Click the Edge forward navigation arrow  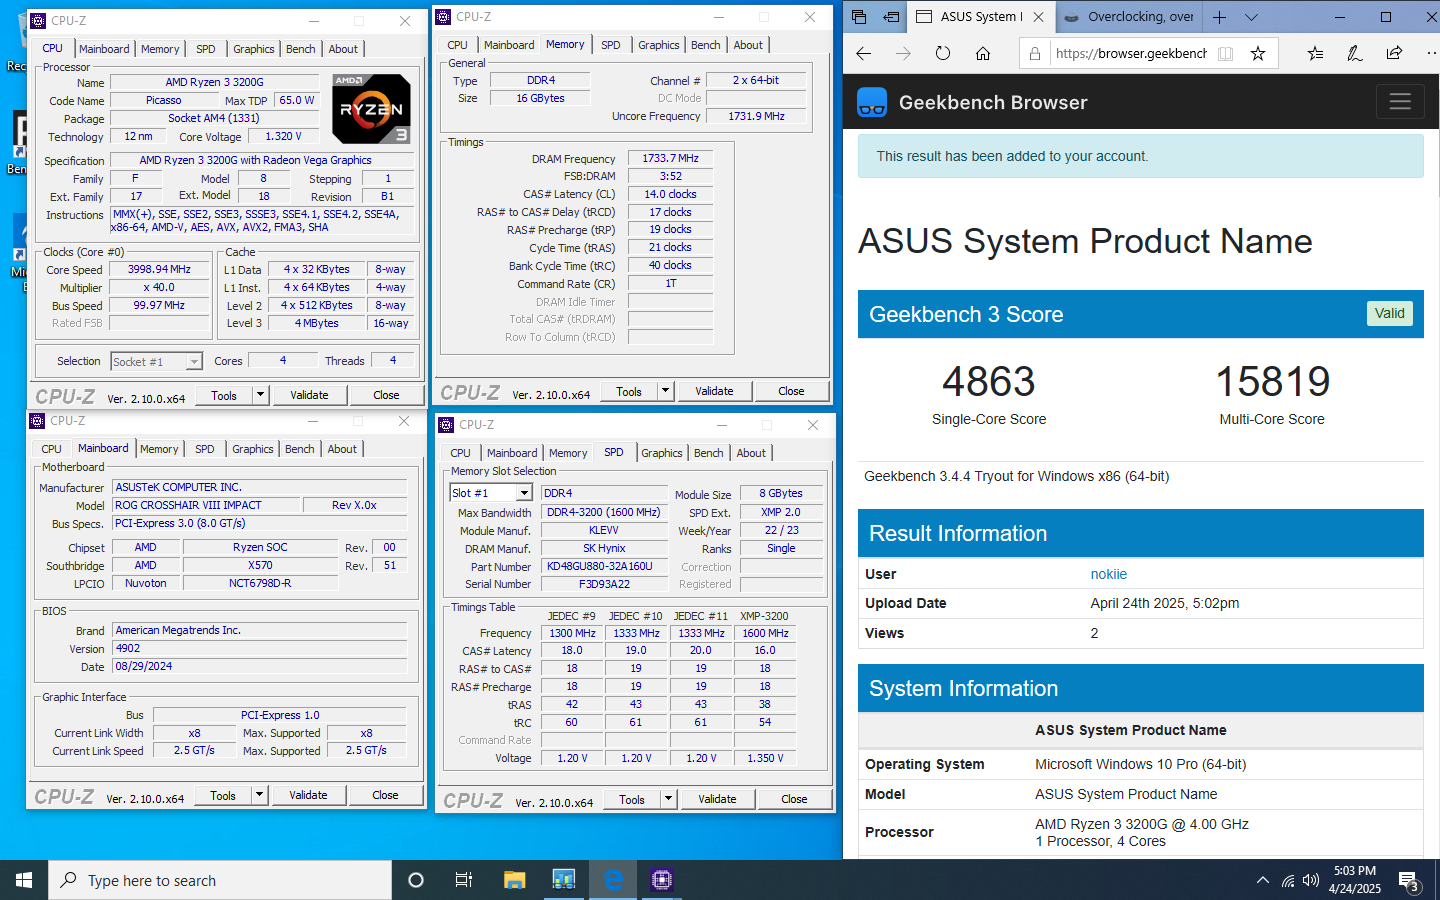[903, 54]
